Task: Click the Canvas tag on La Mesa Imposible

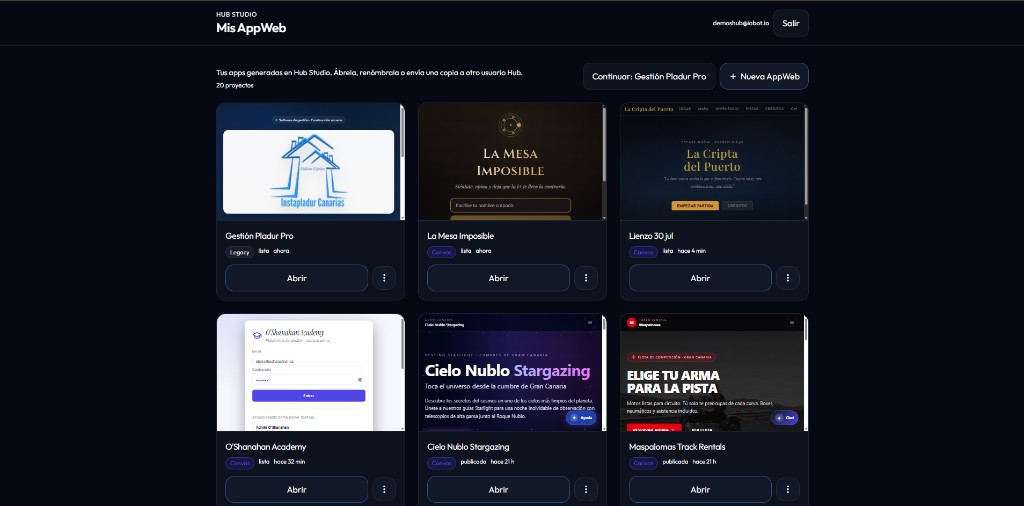Action: pos(441,252)
